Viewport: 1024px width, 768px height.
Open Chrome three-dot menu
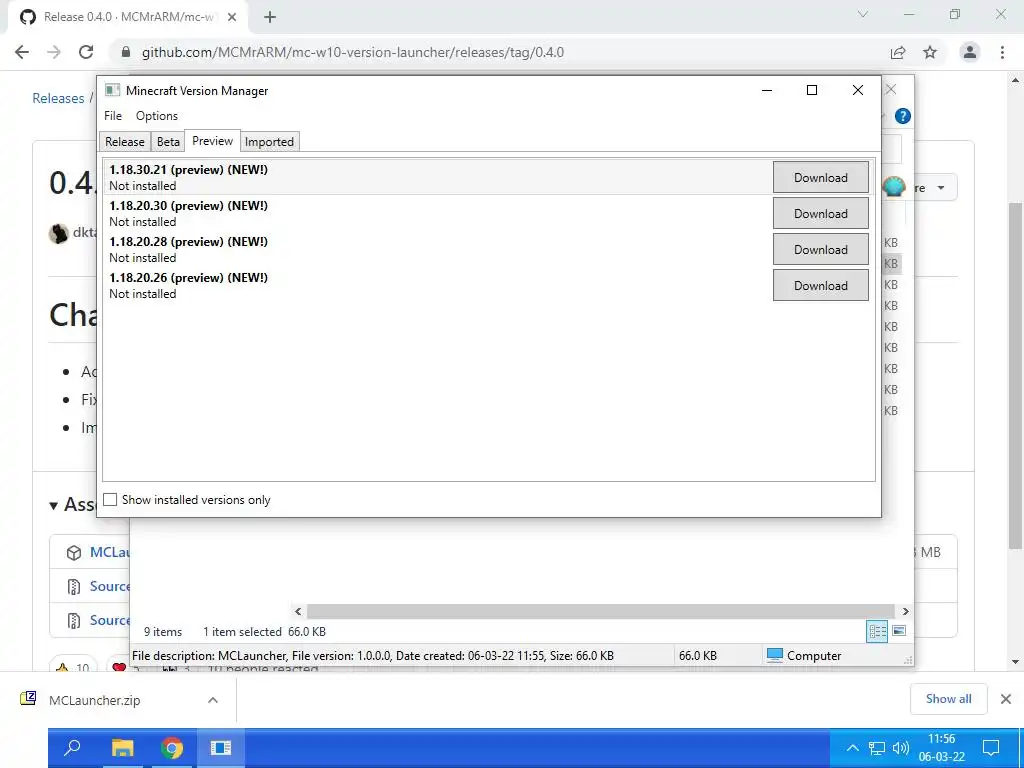(1002, 52)
